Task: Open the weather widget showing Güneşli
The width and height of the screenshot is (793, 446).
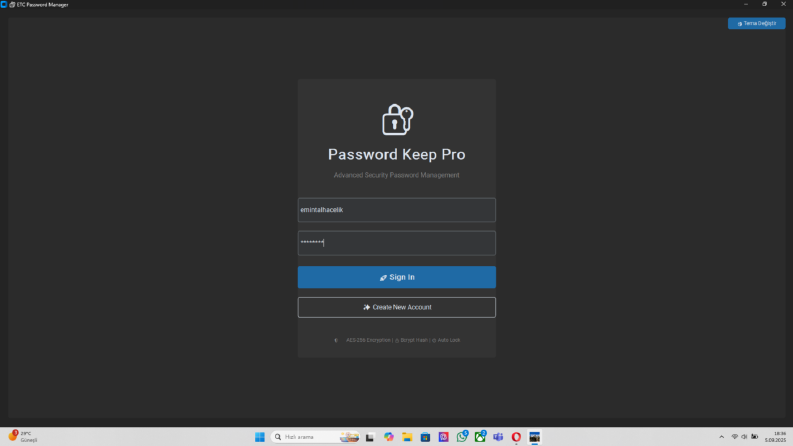Action: click(23, 436)
